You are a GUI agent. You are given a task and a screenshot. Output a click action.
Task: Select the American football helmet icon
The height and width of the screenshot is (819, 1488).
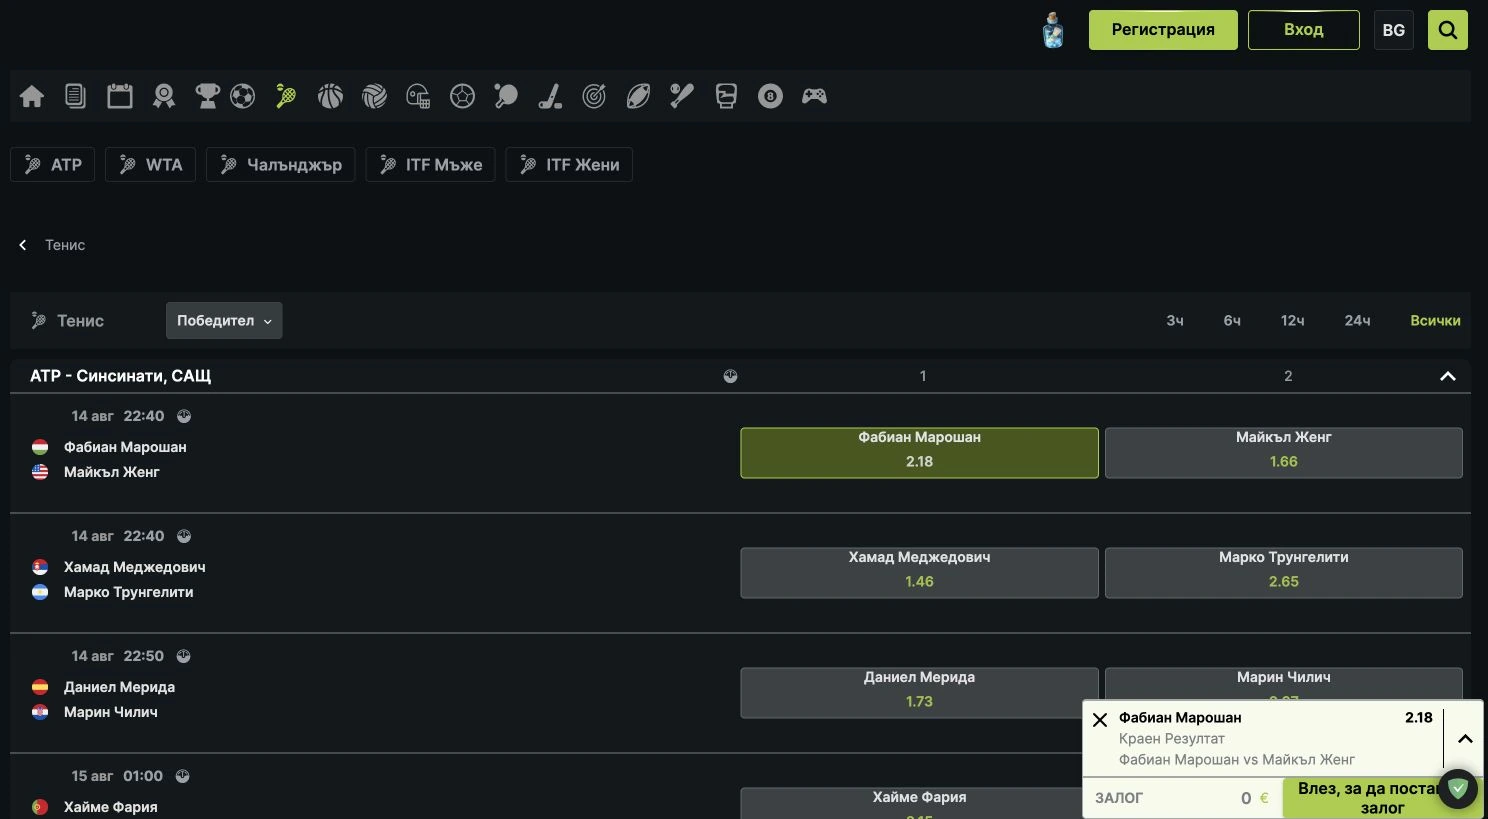(x=418, y=96)
